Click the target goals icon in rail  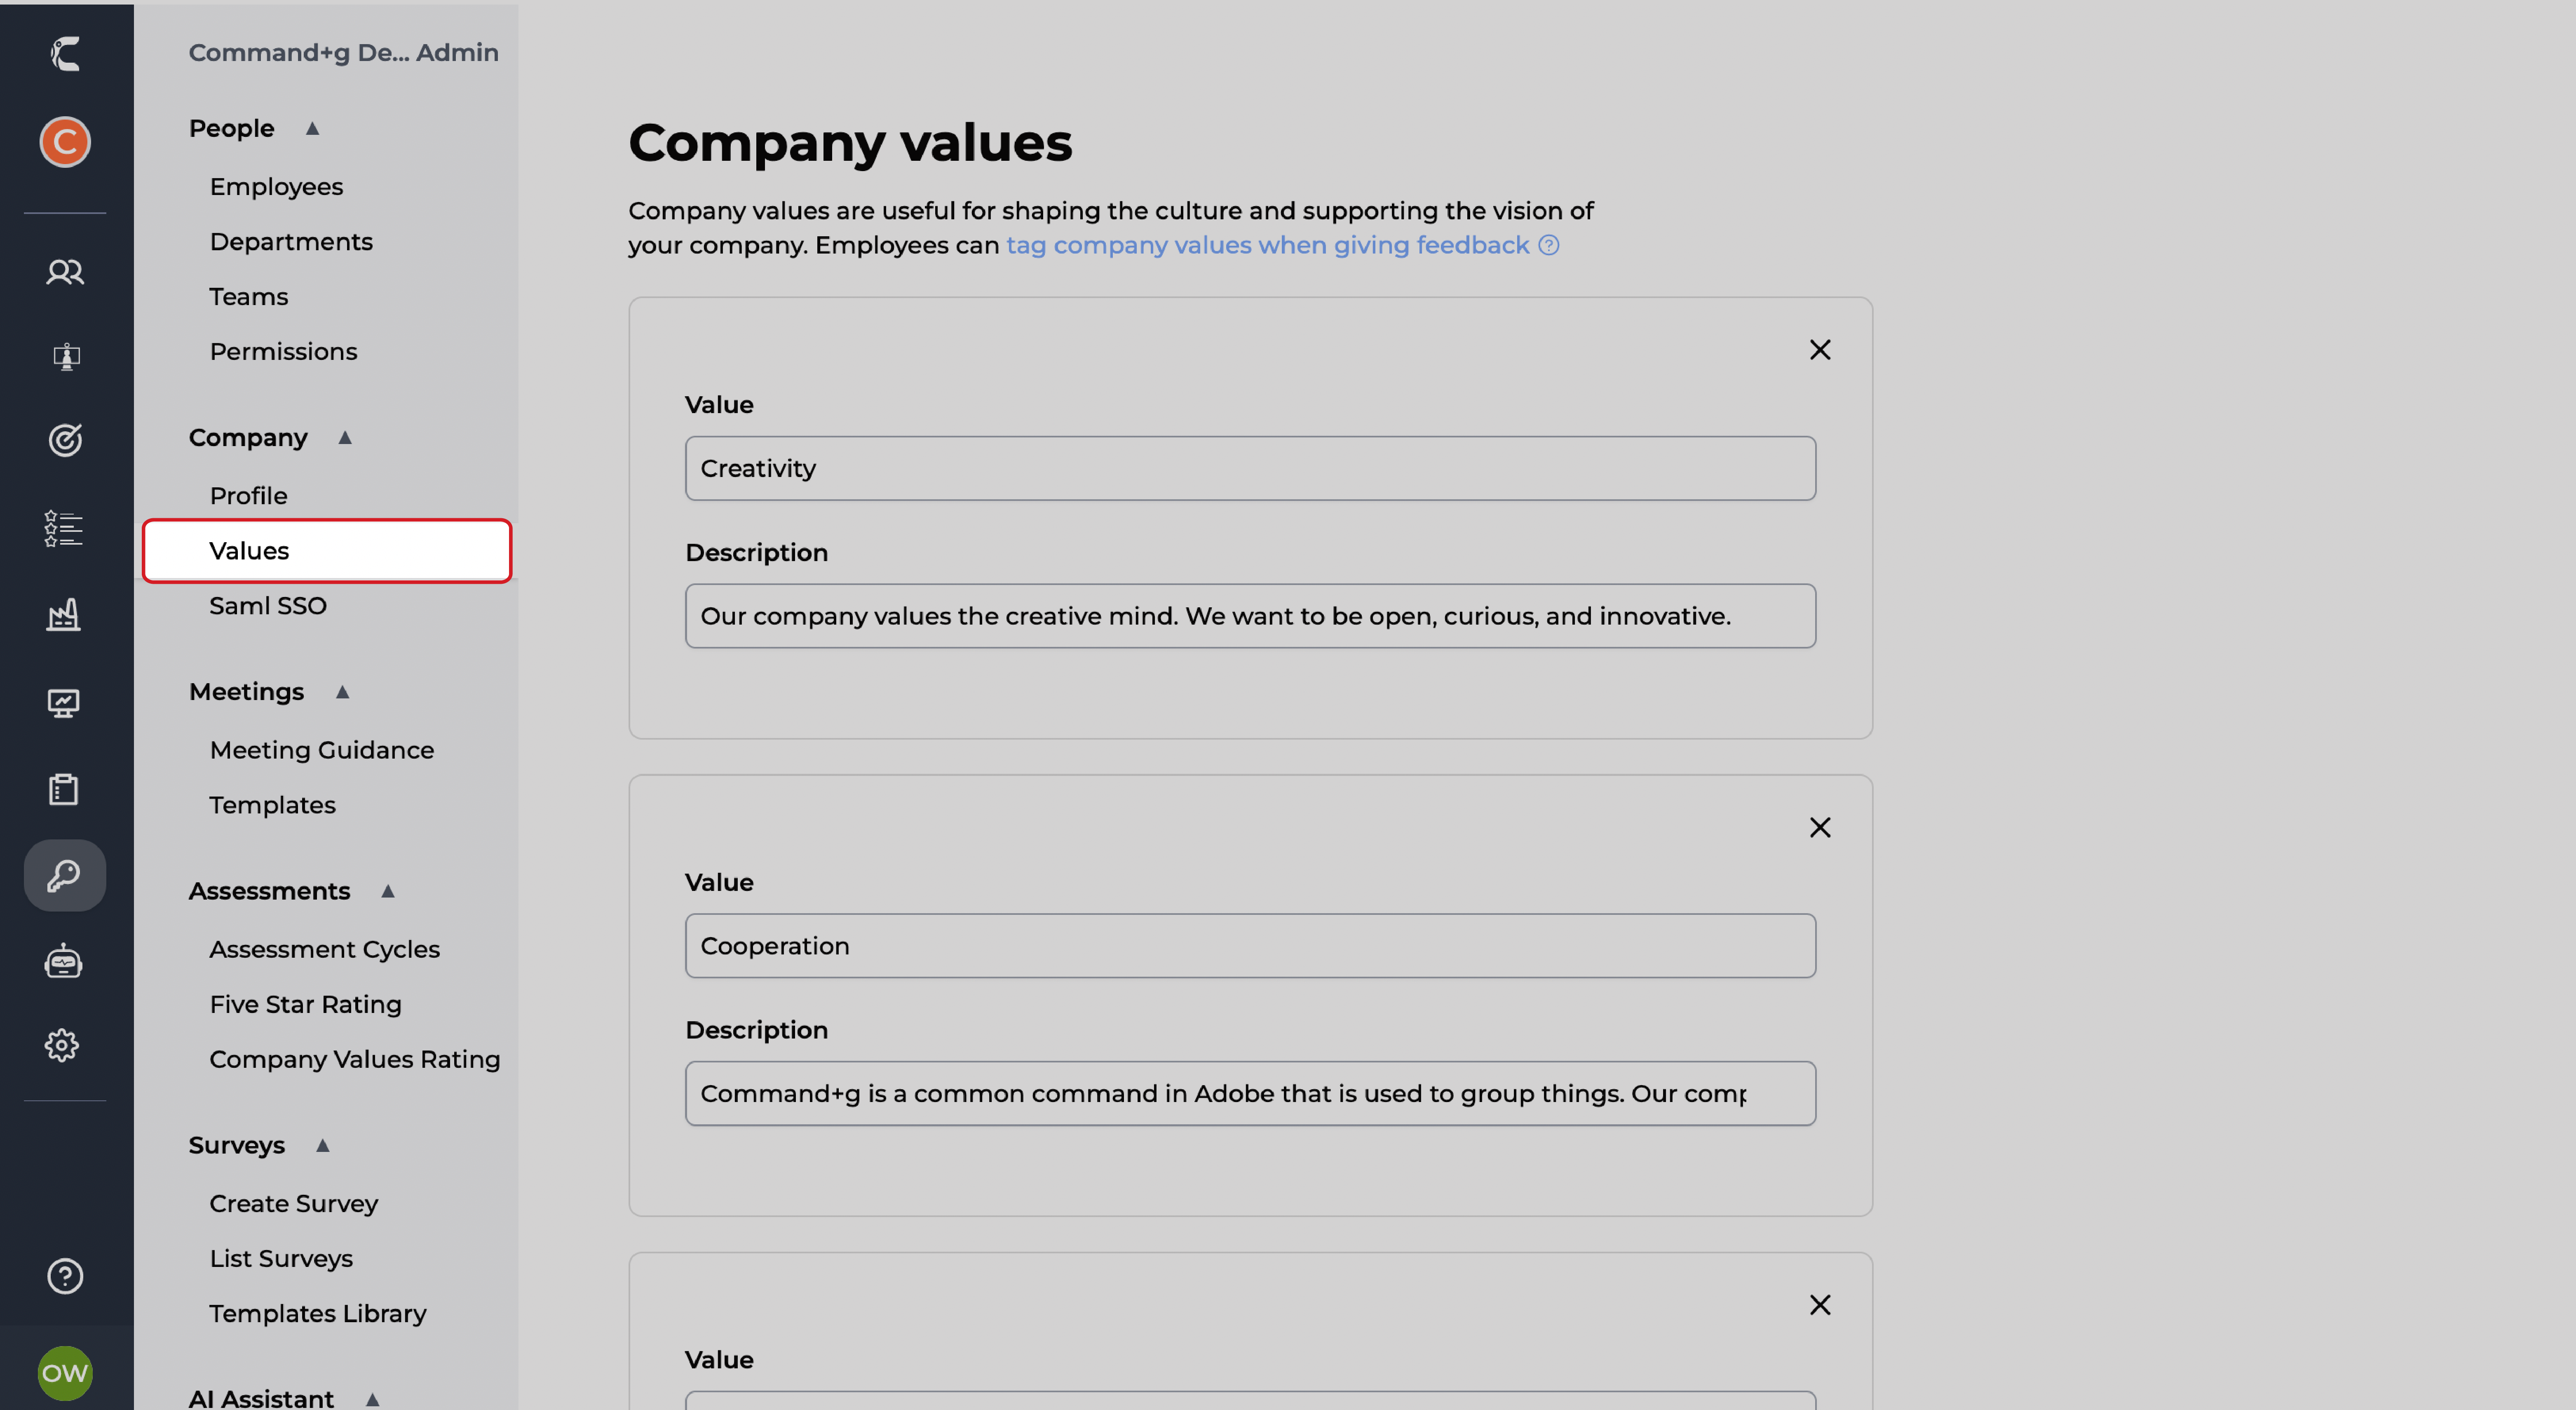(x=65, y=440)
